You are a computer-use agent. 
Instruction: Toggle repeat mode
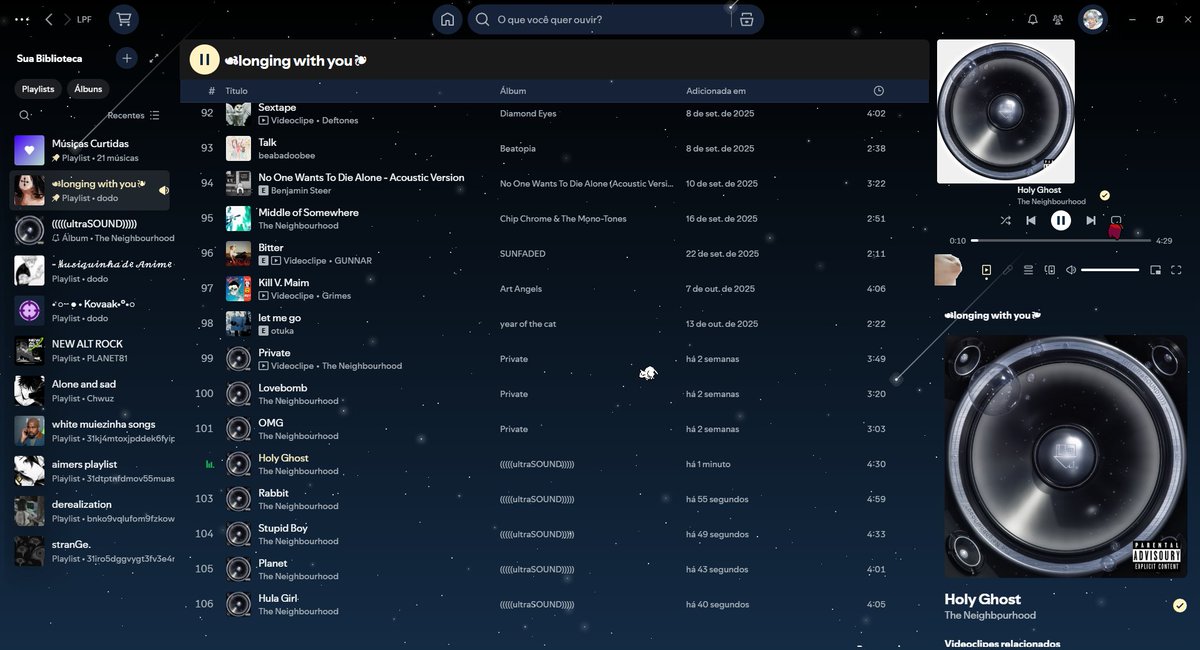pyautogui.click(x=1117, y=220)
